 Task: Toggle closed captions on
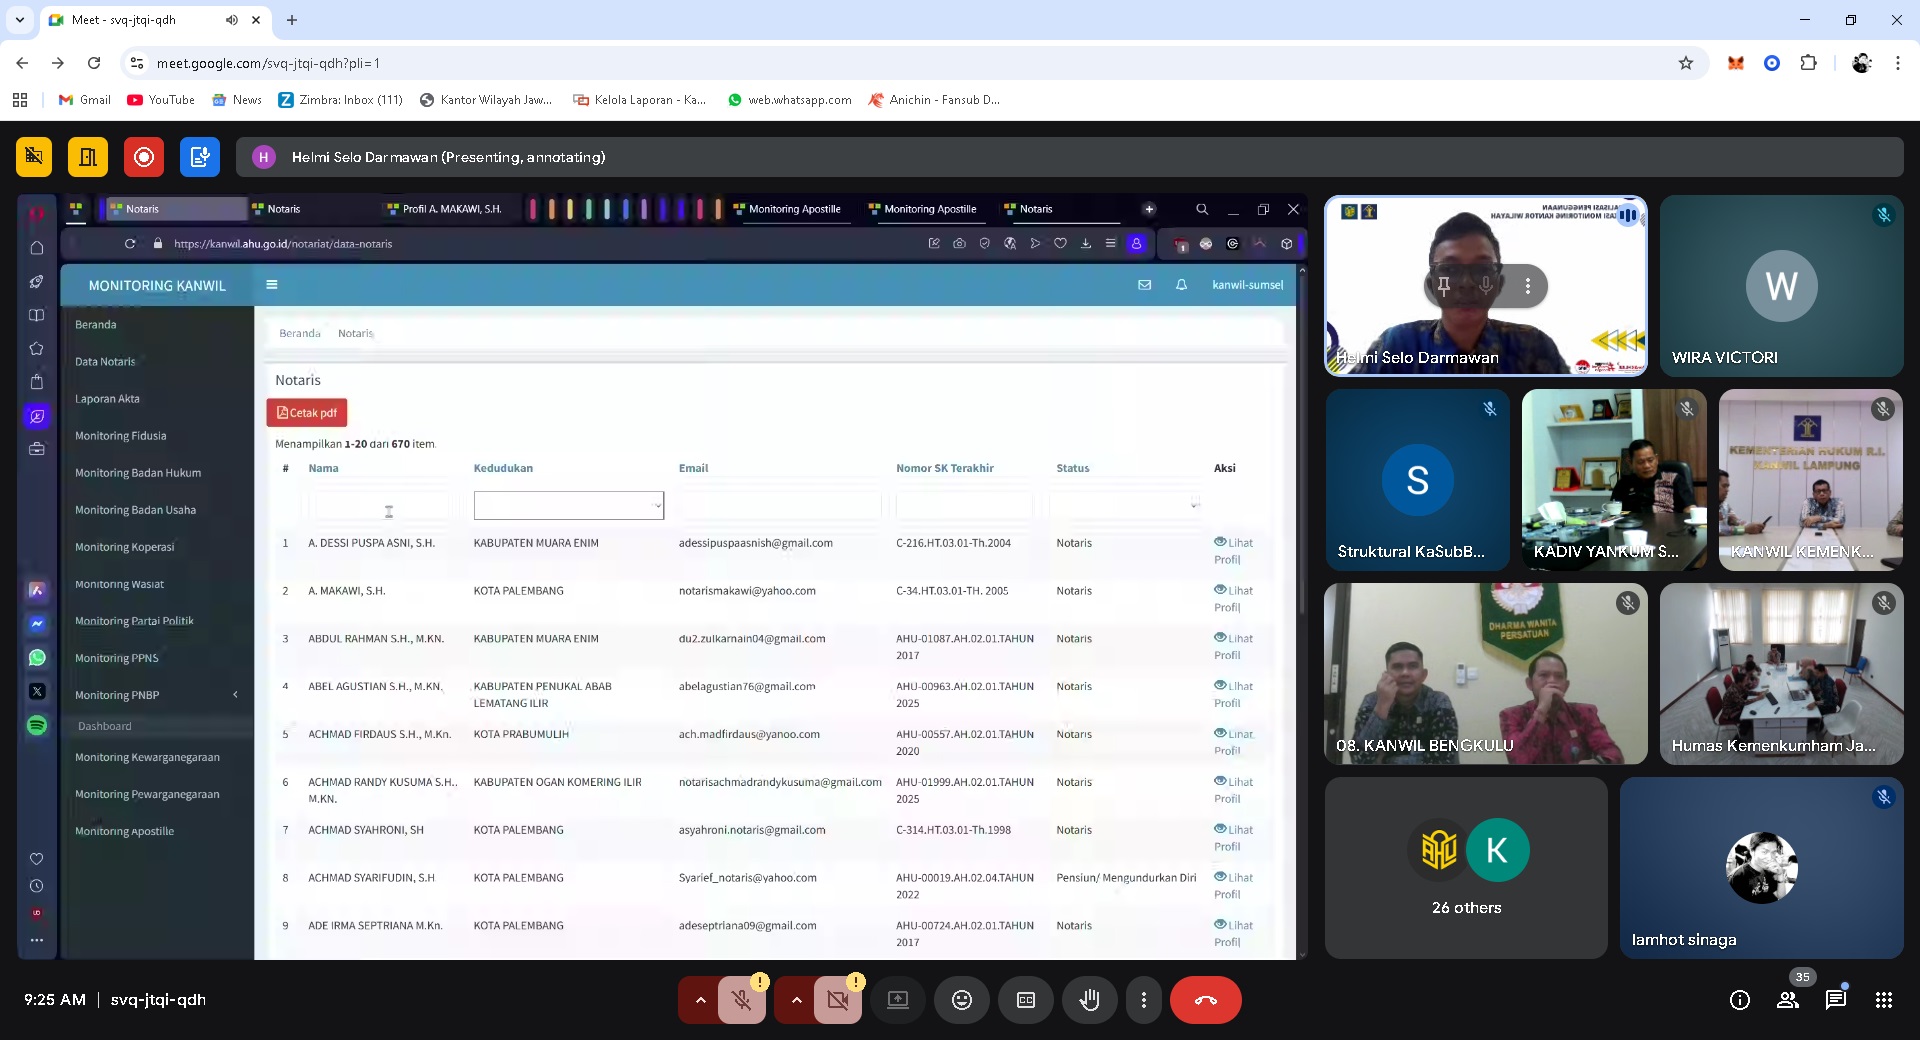[1025, 1000]
